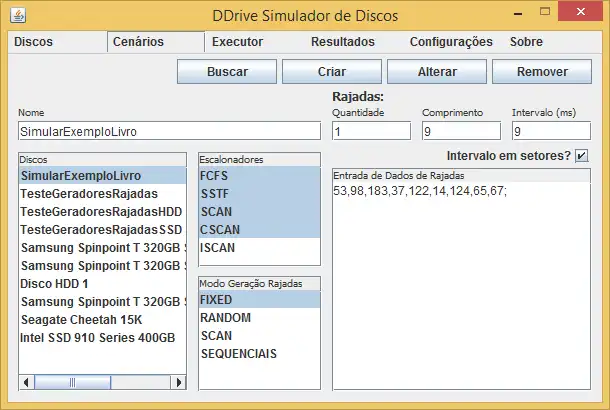
Task: Click left arrow of Discos horizontal scrollbar
Action: click(x=26, y=382)
